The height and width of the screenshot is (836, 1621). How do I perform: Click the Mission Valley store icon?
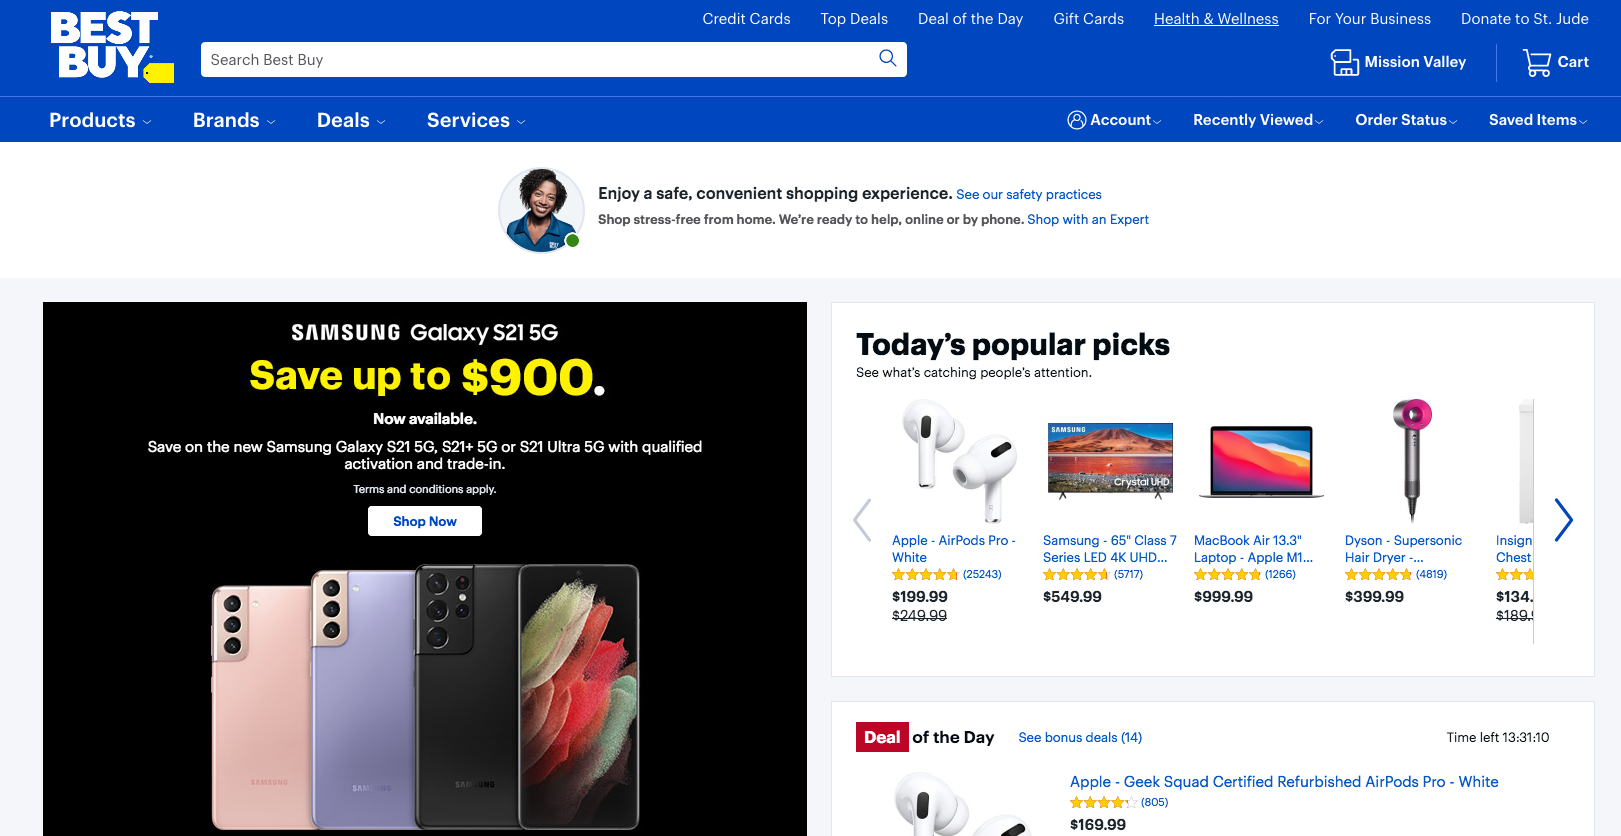coord(1345,62)
